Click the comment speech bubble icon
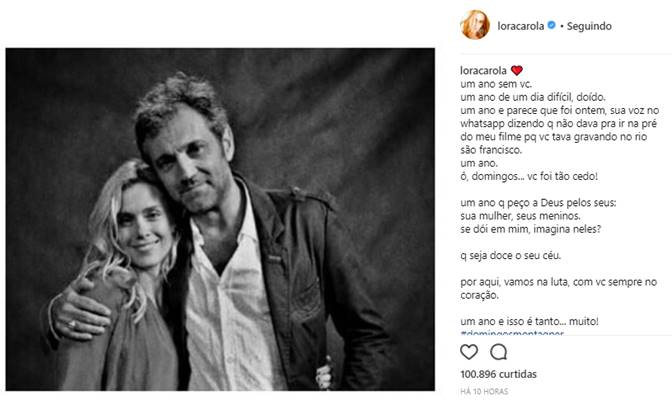 point(499,351)
